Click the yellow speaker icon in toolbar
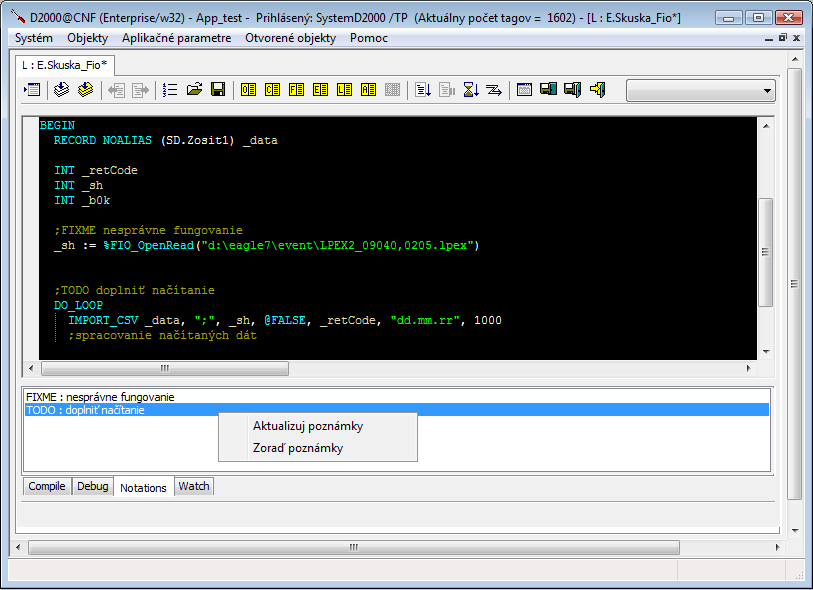This screenshot has width=813, height=590. (597, 90)
